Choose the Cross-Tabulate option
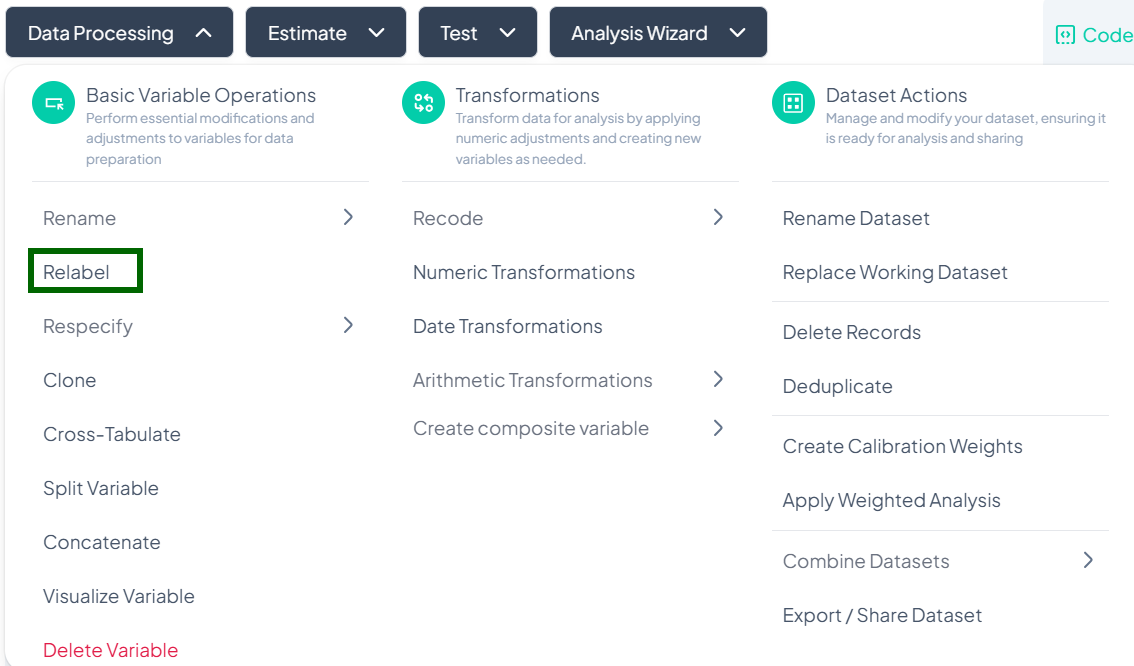Viewport: 1134px width, 666px height. (112, 434)
